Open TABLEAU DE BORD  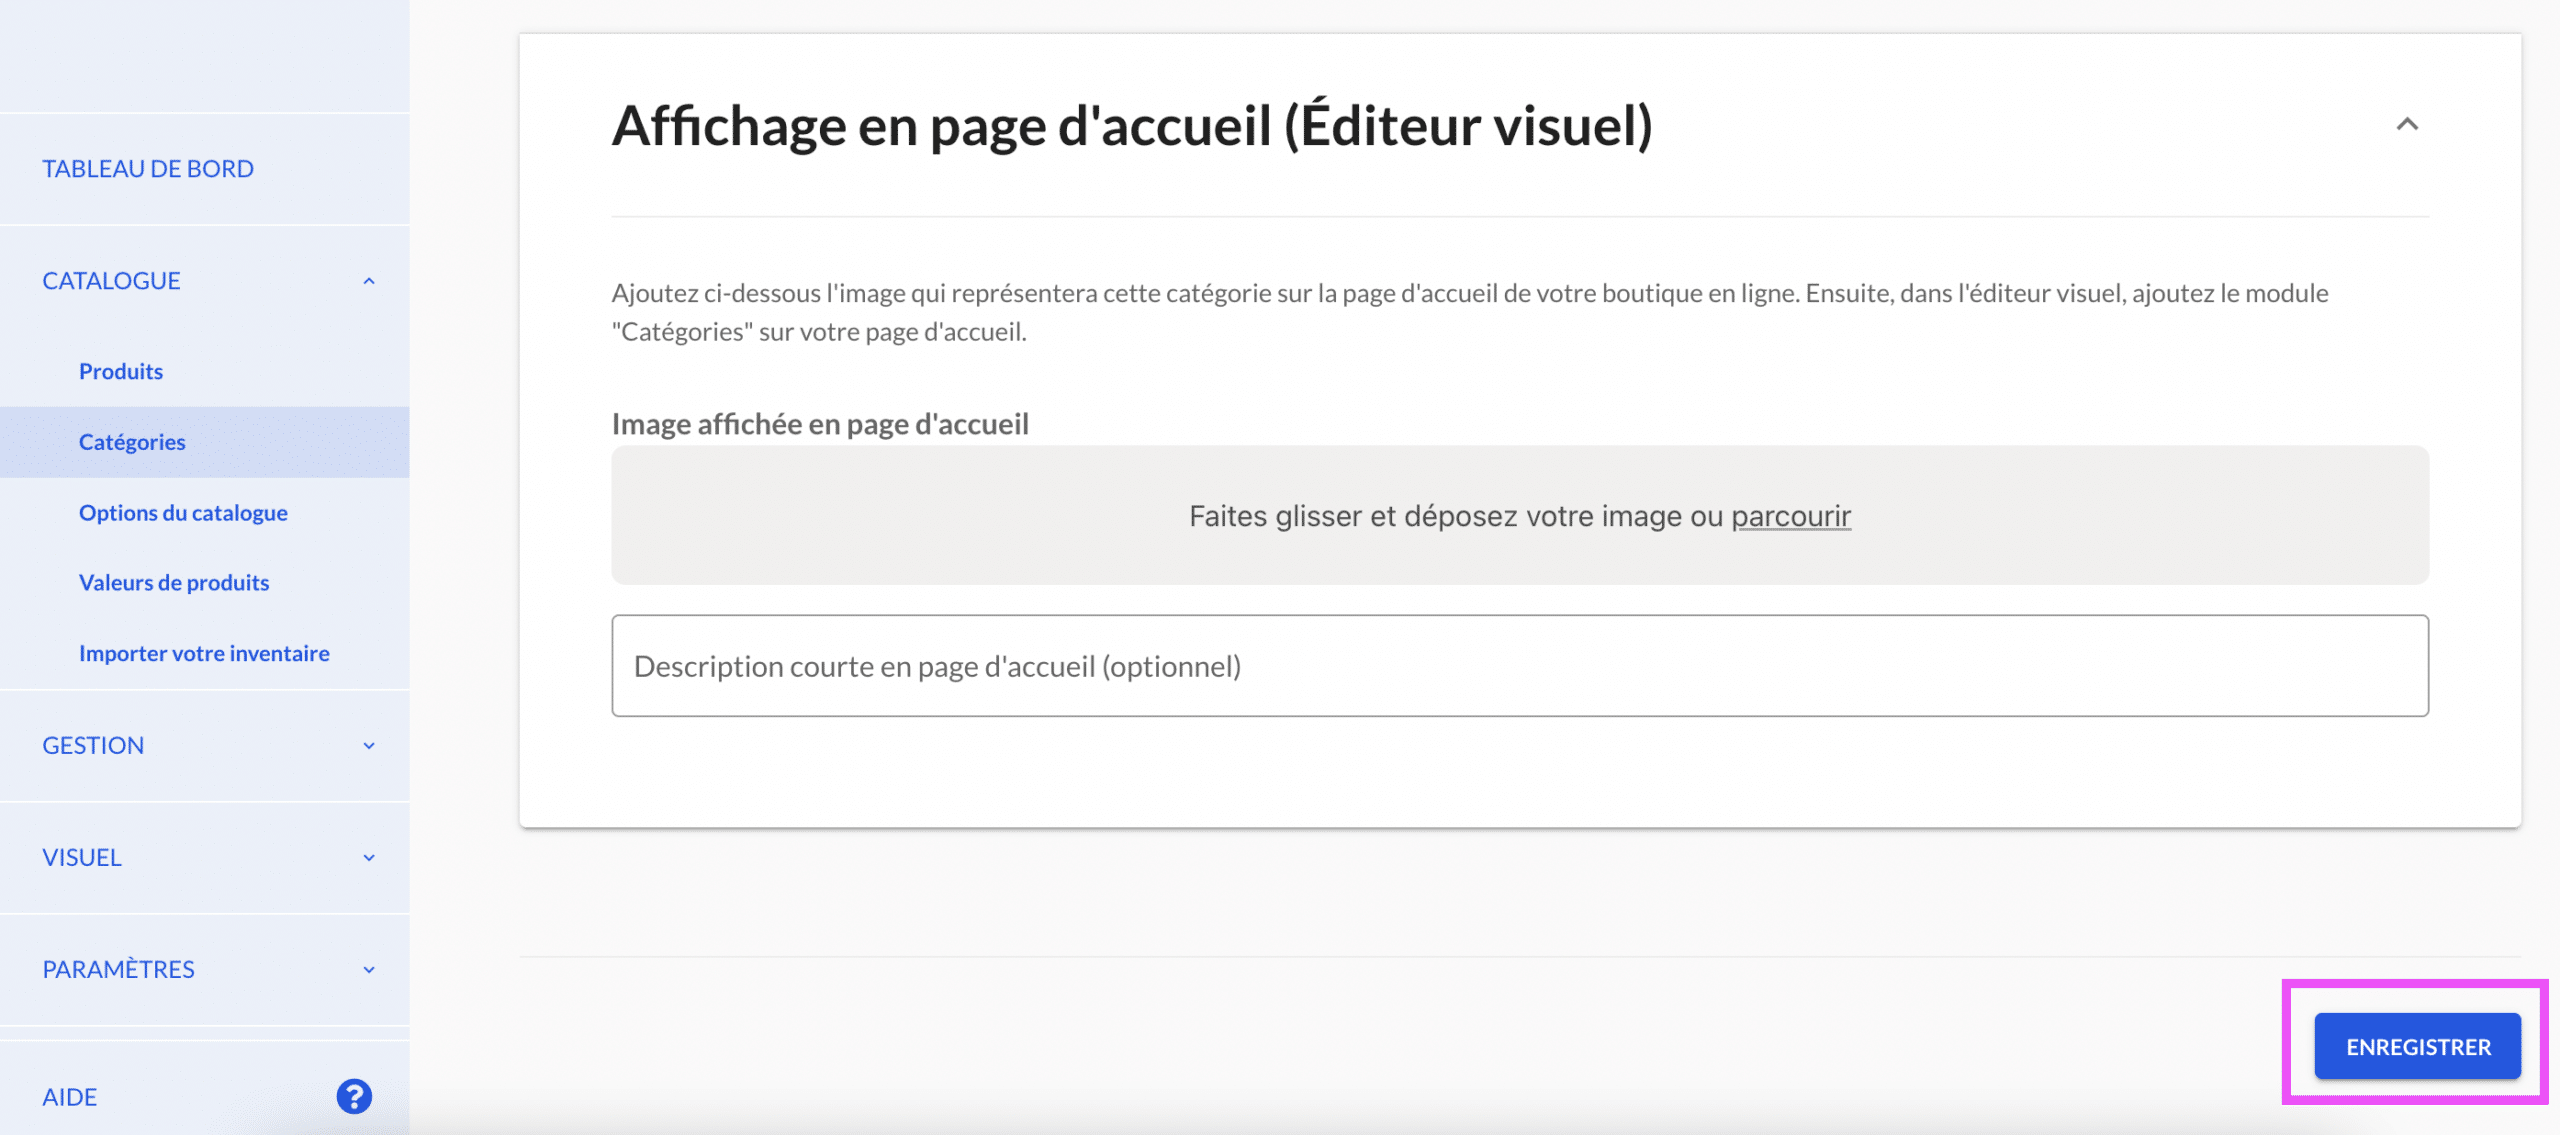click(148, 169)
